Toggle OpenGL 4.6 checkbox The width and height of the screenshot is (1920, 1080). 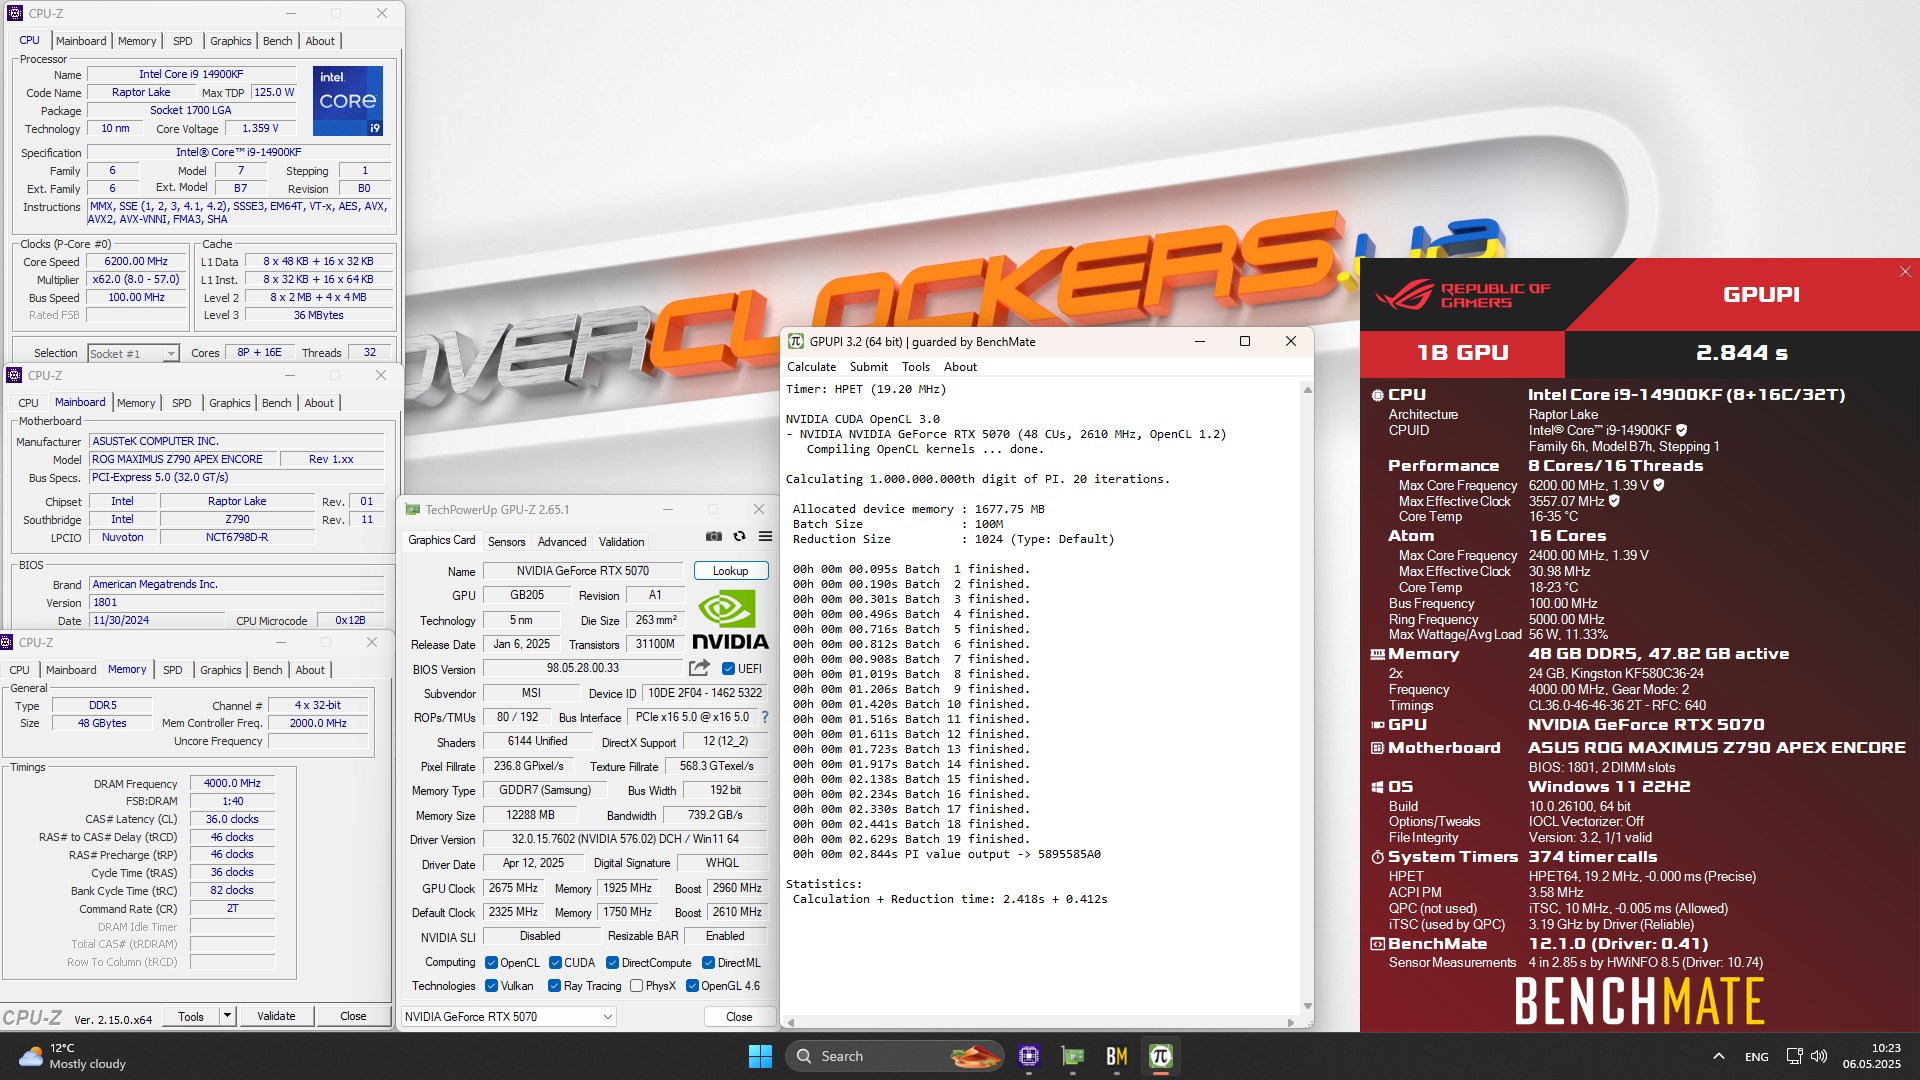tap(692, 986)
